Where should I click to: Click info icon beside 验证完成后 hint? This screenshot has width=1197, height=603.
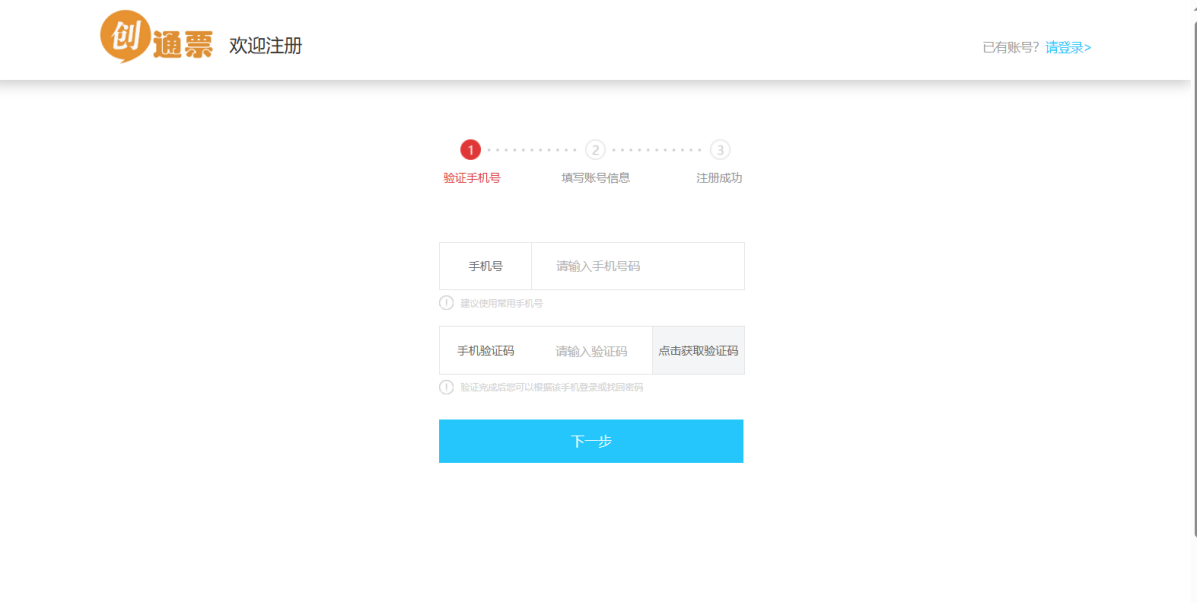click(x=447, y=387)
